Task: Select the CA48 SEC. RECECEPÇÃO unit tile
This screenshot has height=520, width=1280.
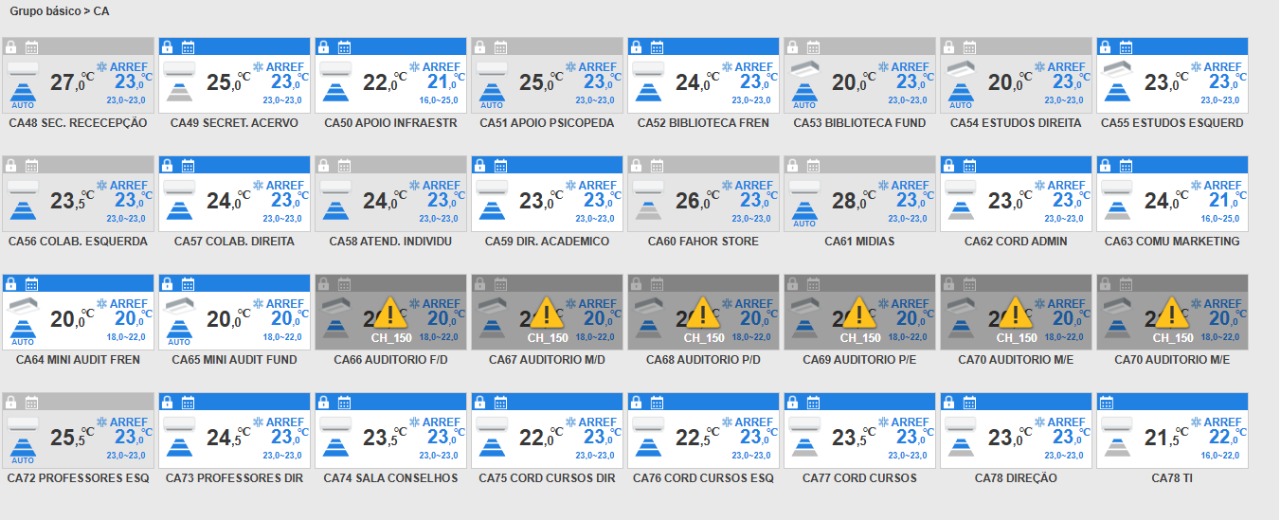Action: coord(78,85)
